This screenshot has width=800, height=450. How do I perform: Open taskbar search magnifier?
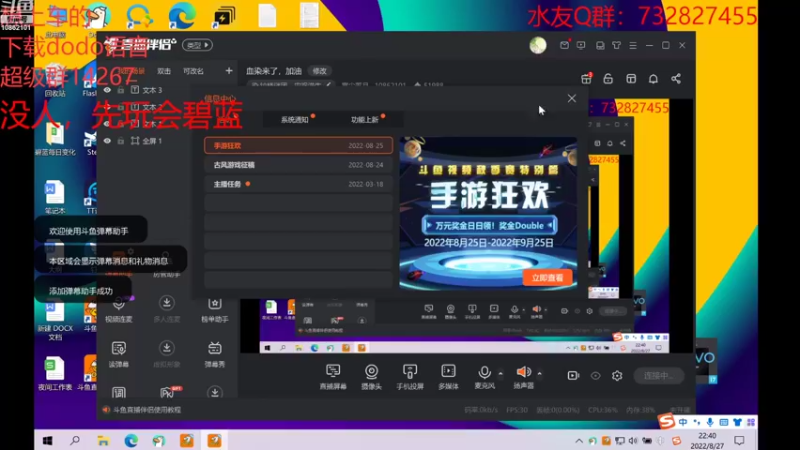click(x=75, y=440)
